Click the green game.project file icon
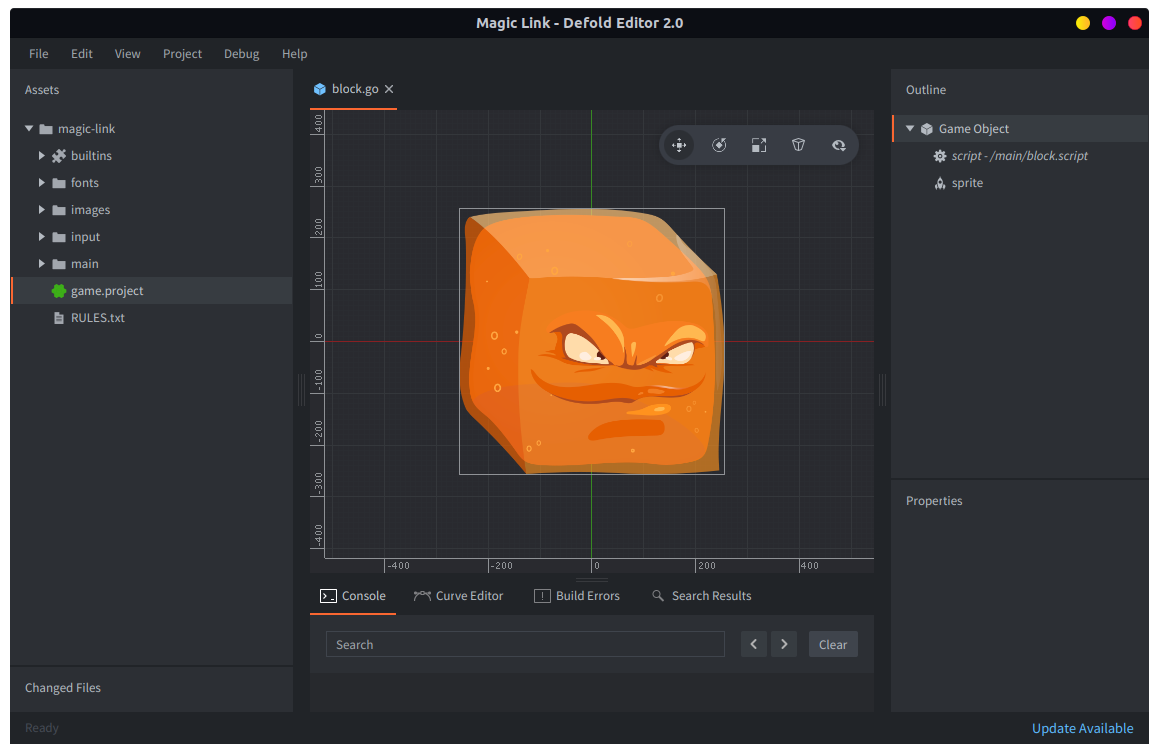This screenshot has width=1159, height=754. pyautogui.click(x=59, y=291)
